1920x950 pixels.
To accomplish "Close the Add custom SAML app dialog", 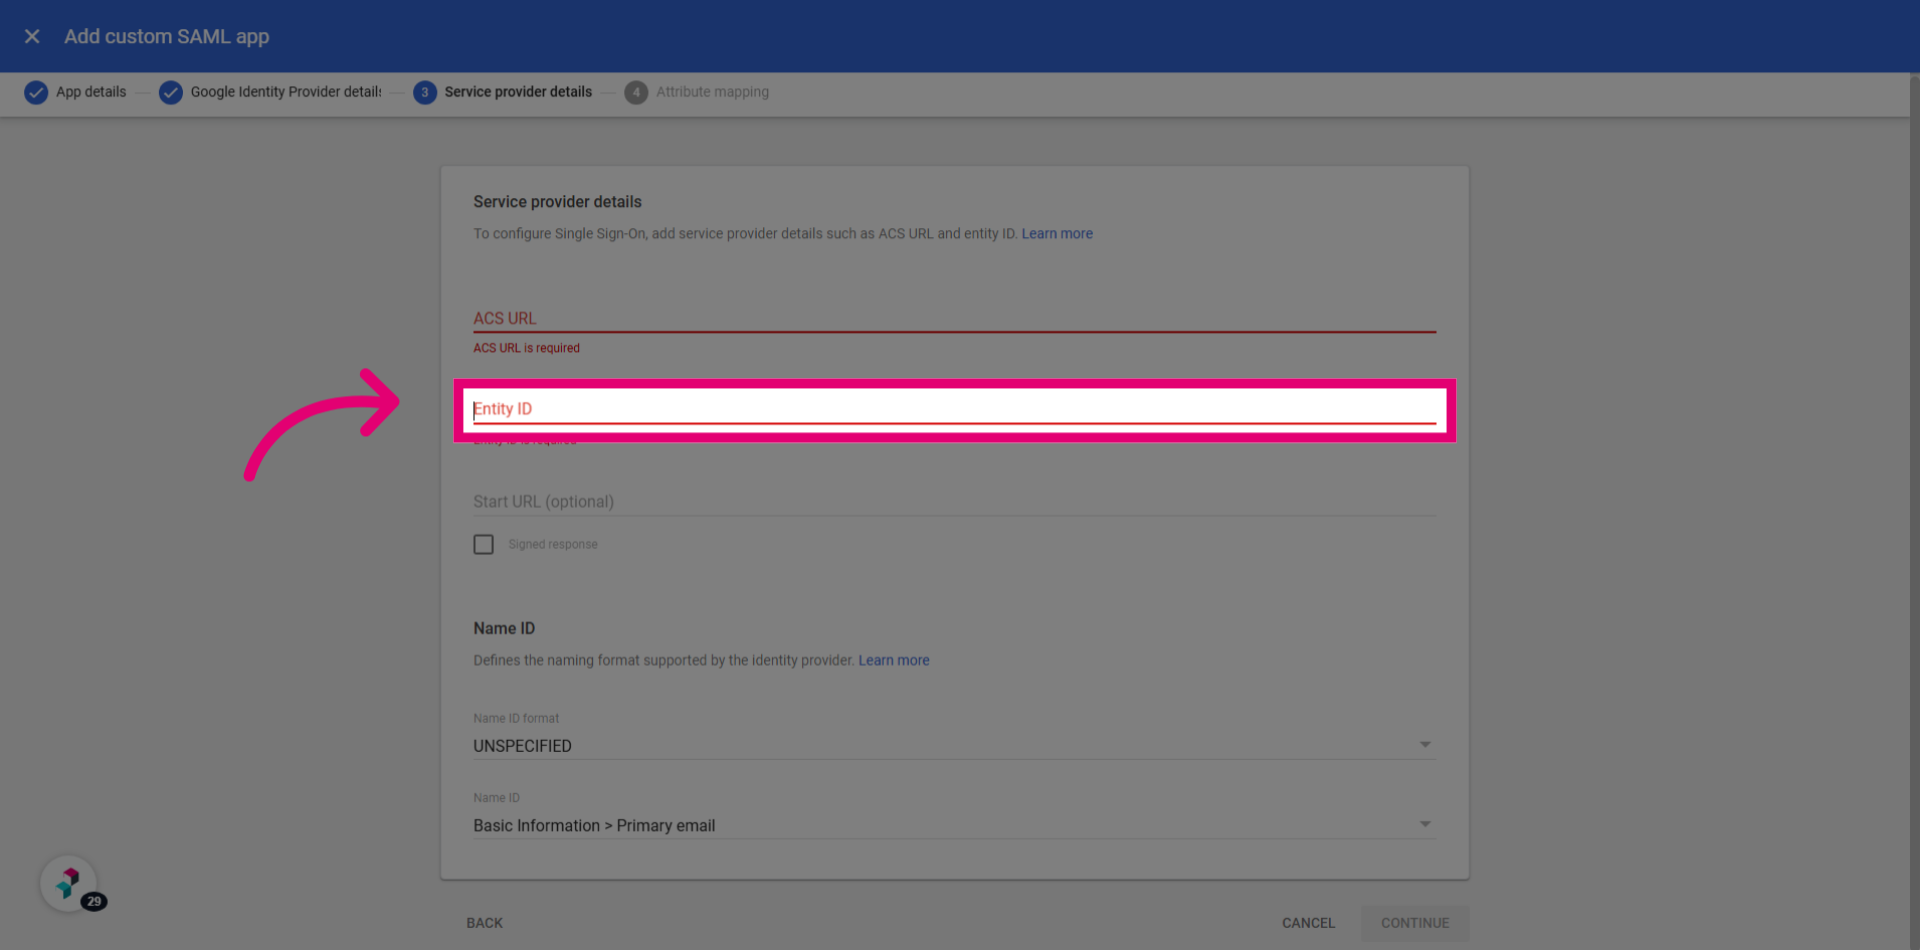I will tap(32, 36).
